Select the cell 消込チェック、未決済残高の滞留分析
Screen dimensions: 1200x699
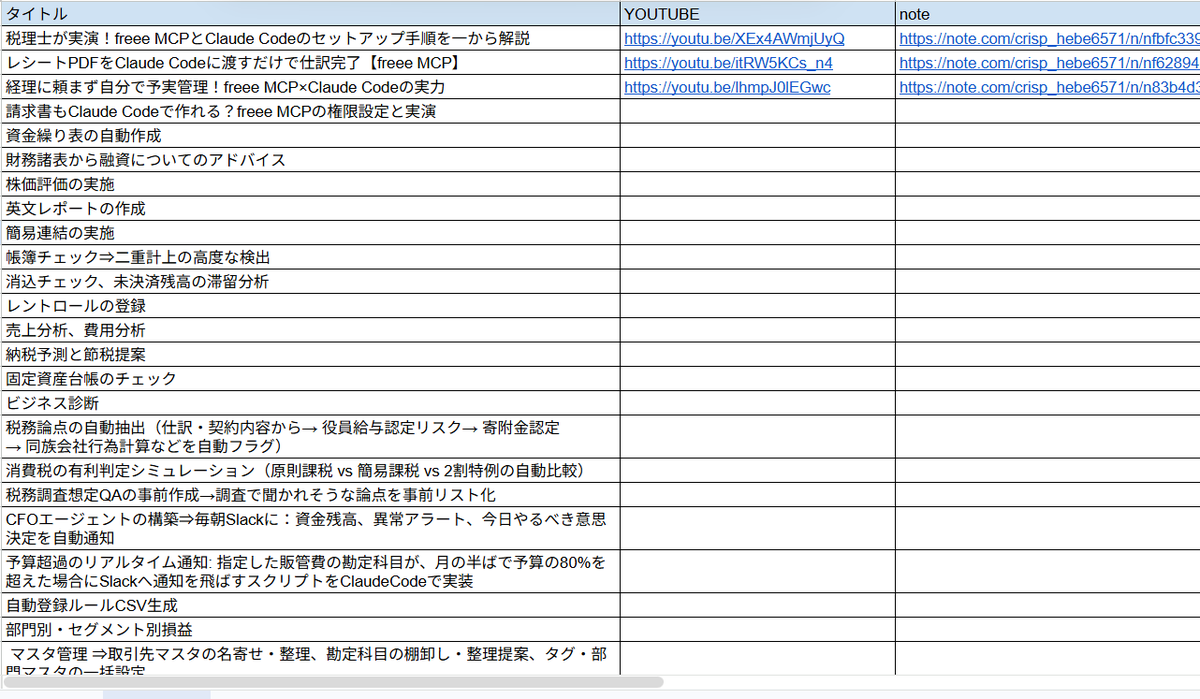(x=310, y=282)
